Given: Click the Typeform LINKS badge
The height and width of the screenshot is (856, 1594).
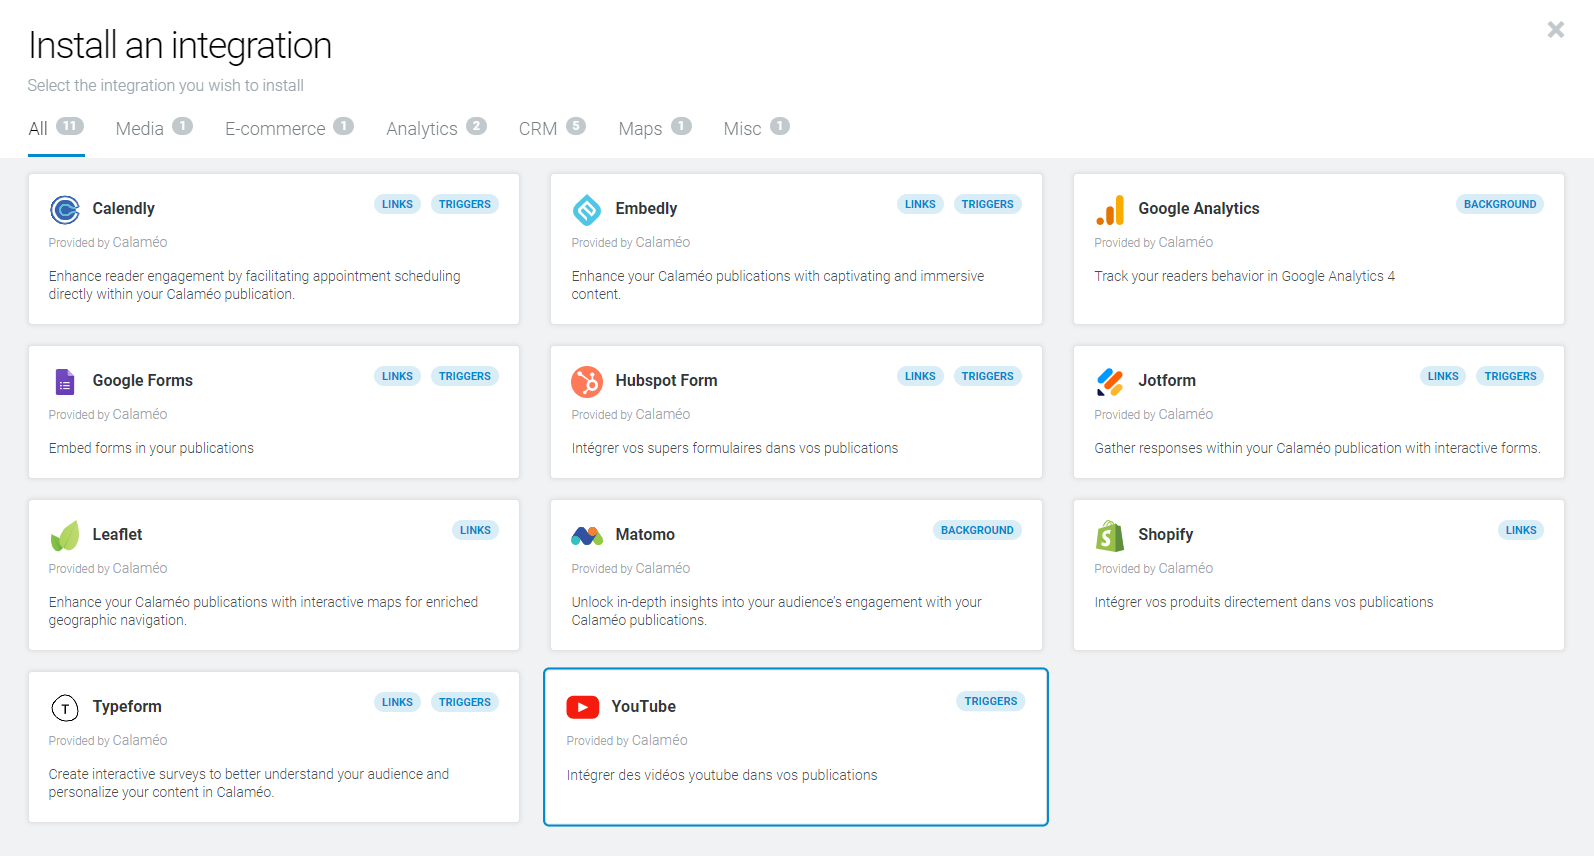Looking at the screenshot, I should [x=397, y=702].
